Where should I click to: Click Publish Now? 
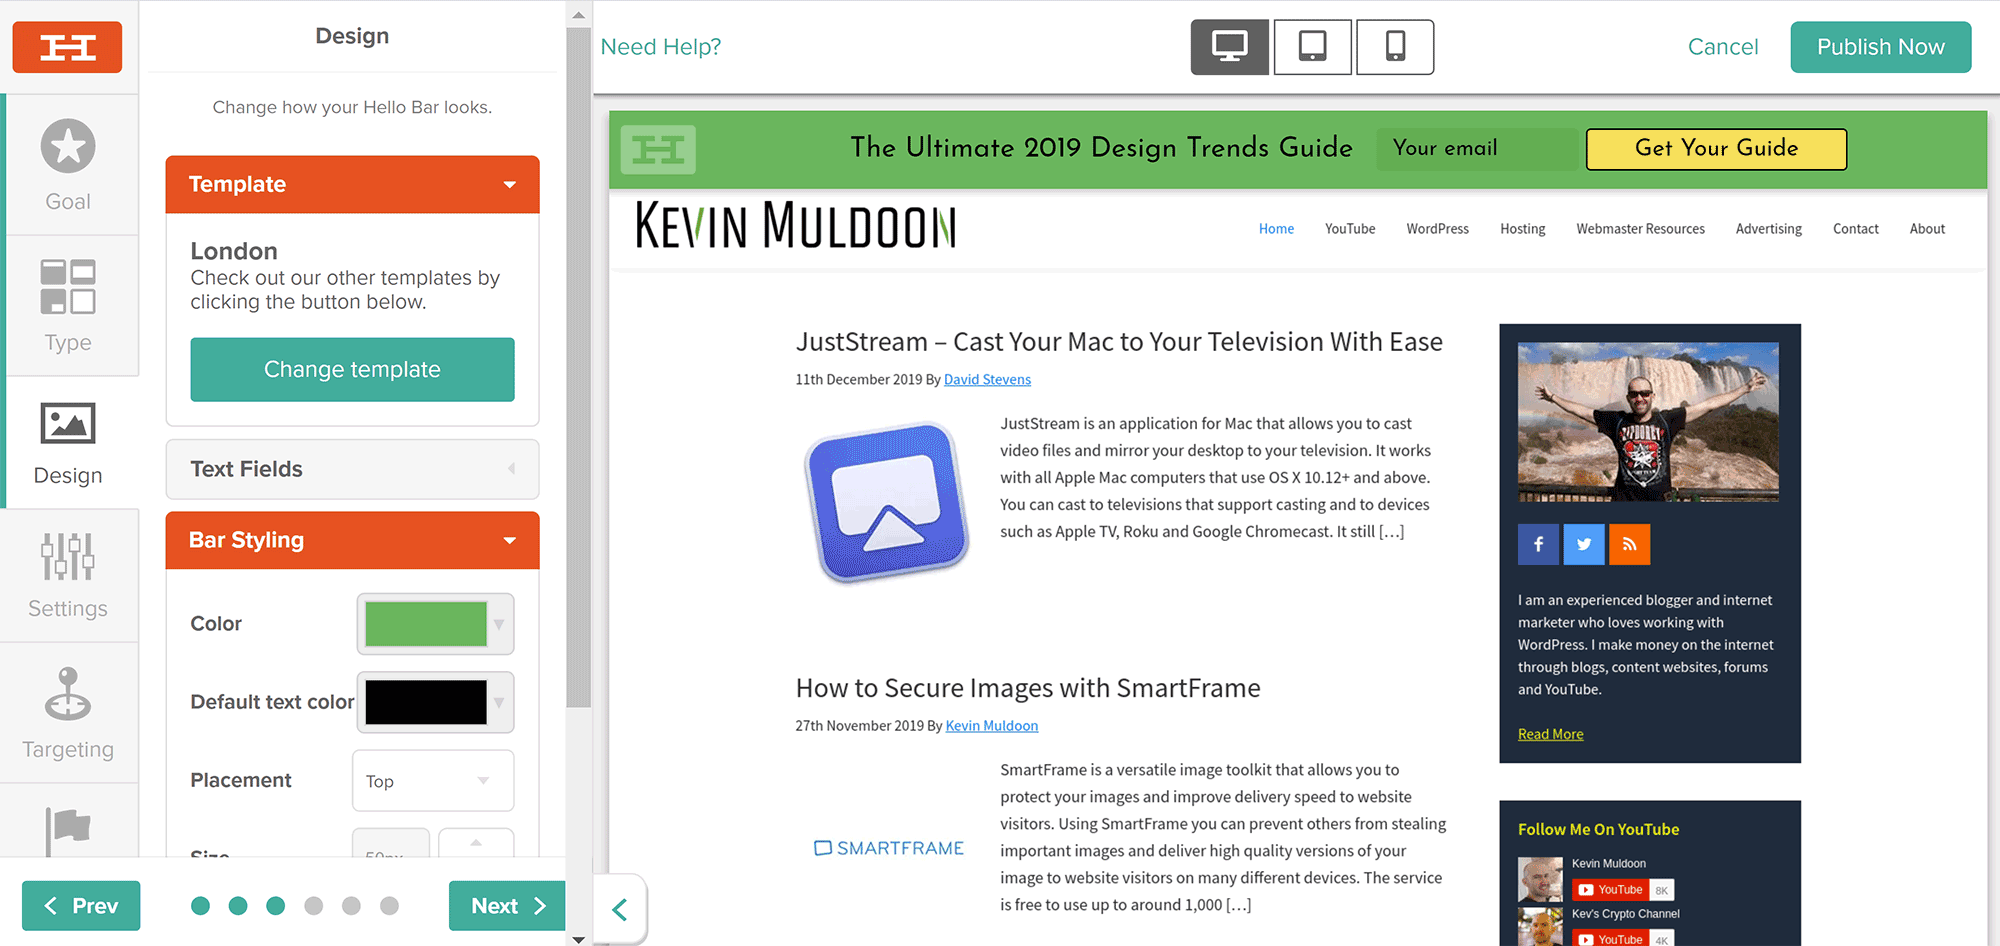pos(1880,47)
